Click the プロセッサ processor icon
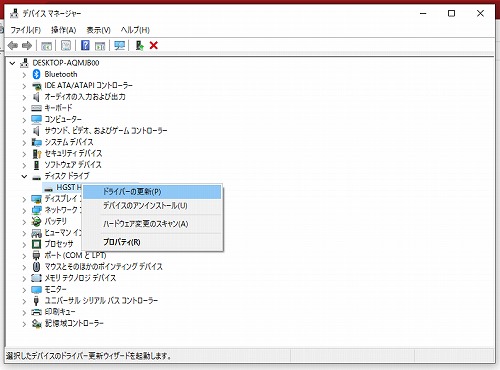 click(36, 244)
